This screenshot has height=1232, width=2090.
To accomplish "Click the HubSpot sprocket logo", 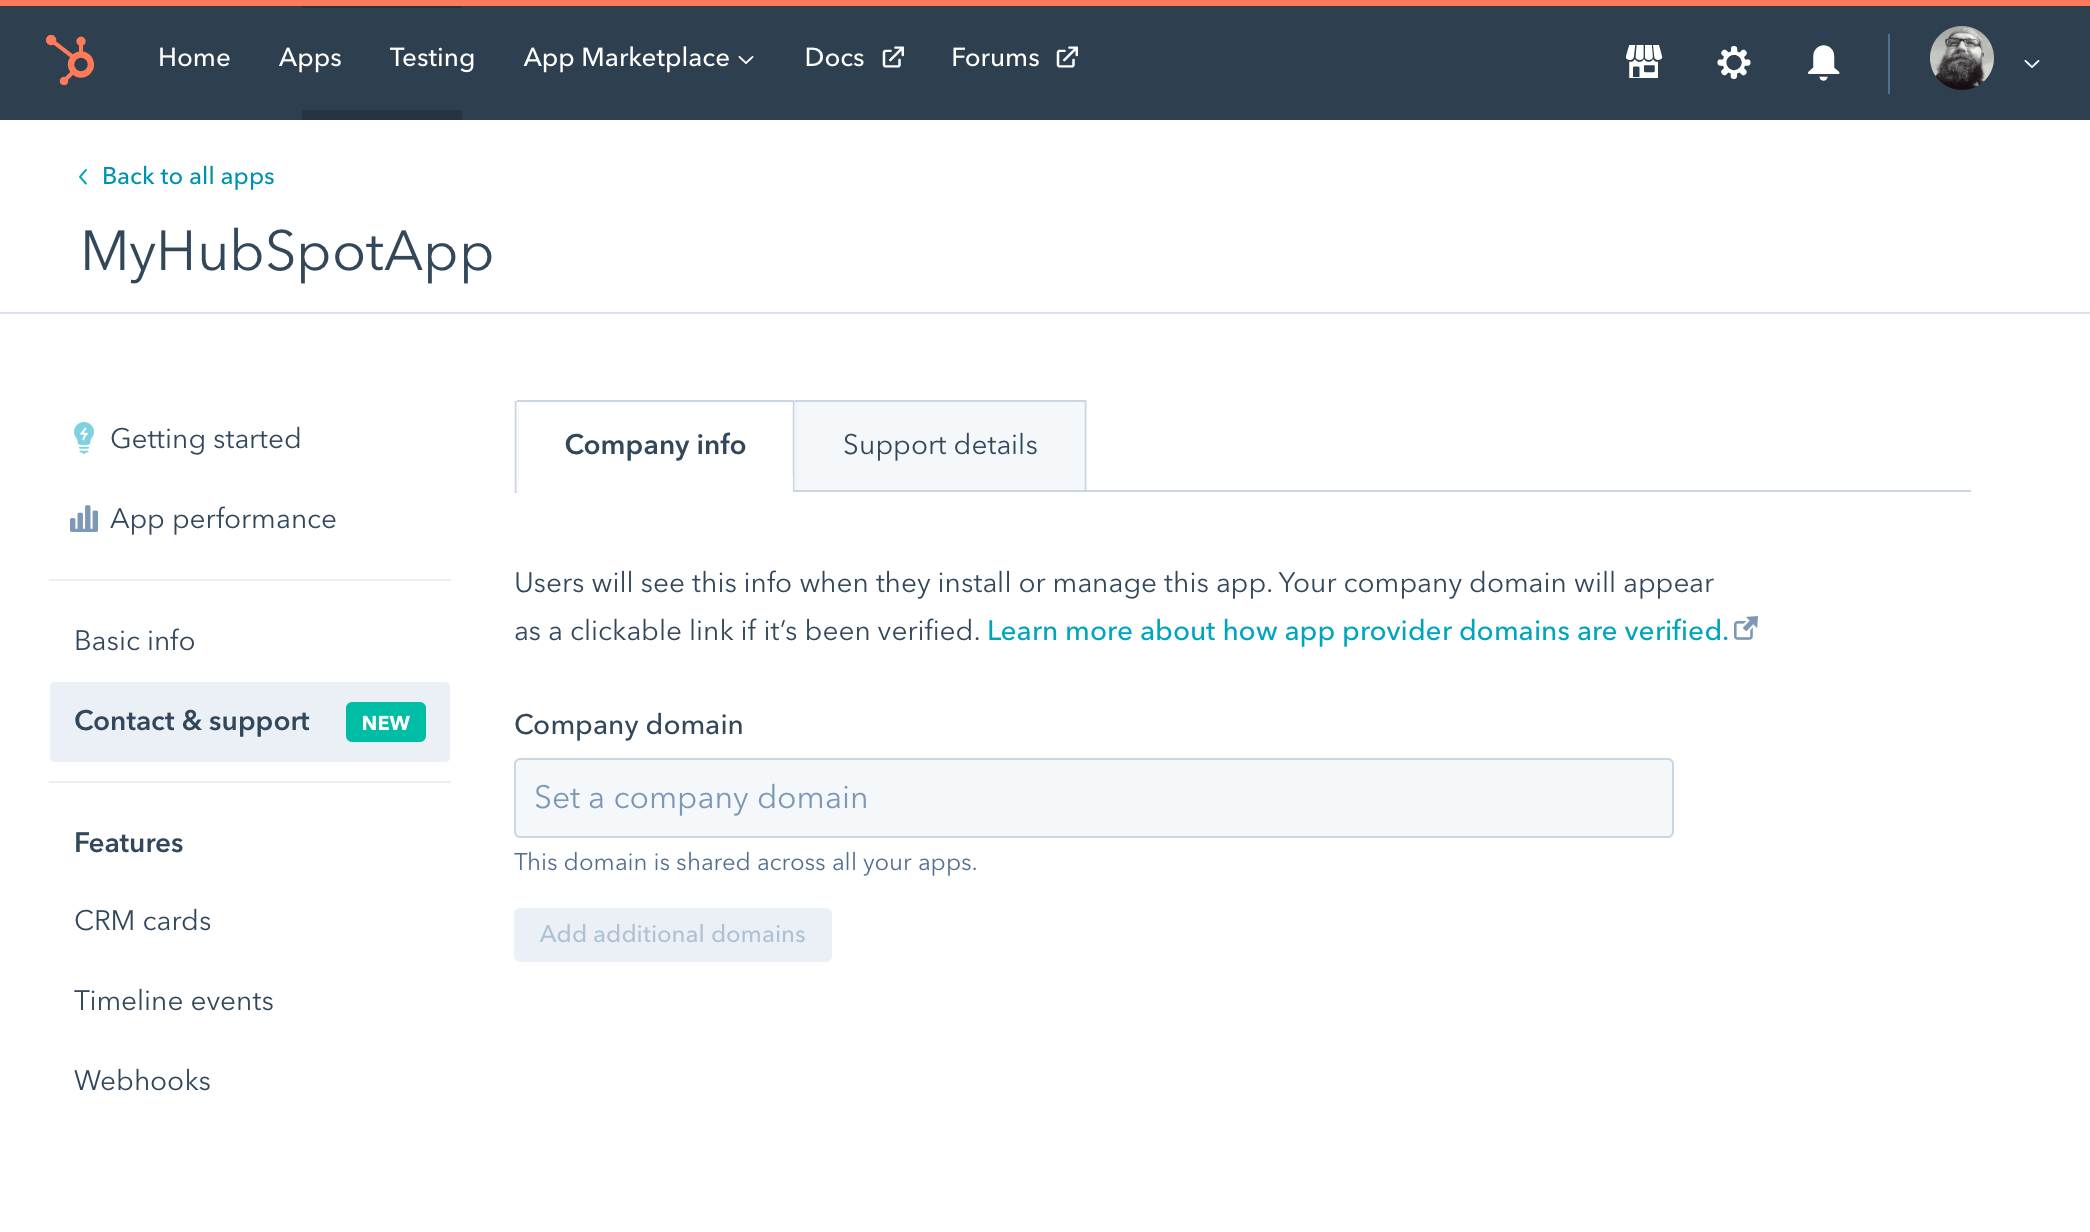I will pyautogui.click(x=70, y=59).
